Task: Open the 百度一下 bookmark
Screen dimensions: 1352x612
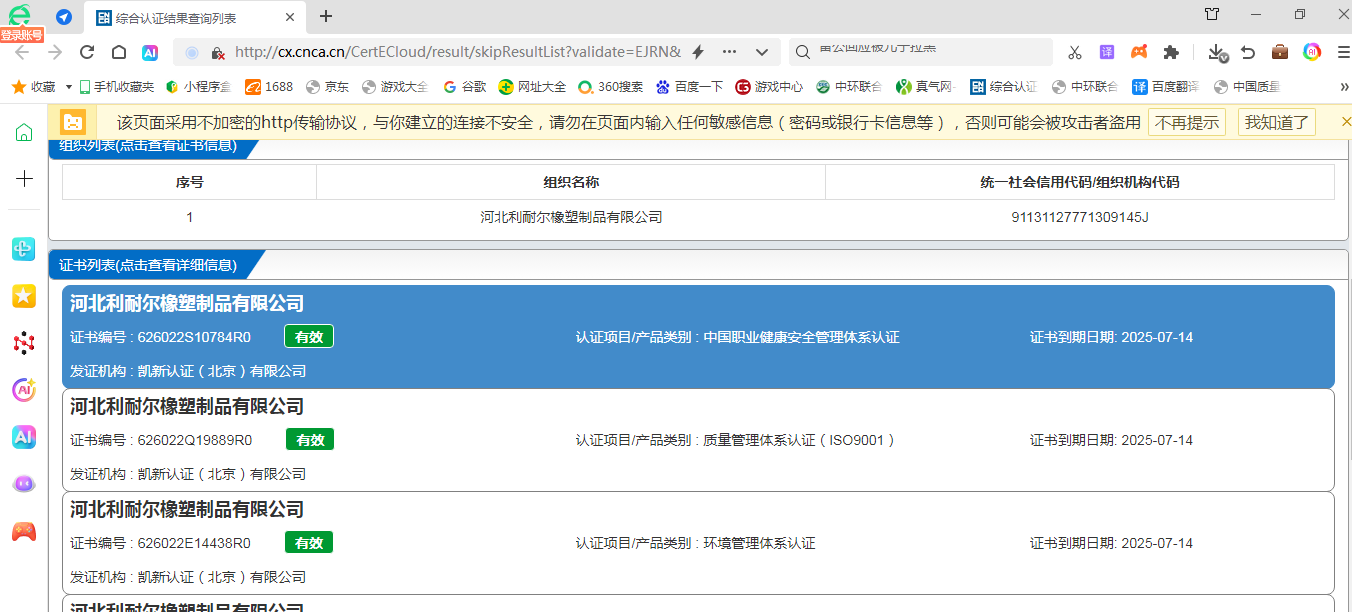Action: [689, 87]
